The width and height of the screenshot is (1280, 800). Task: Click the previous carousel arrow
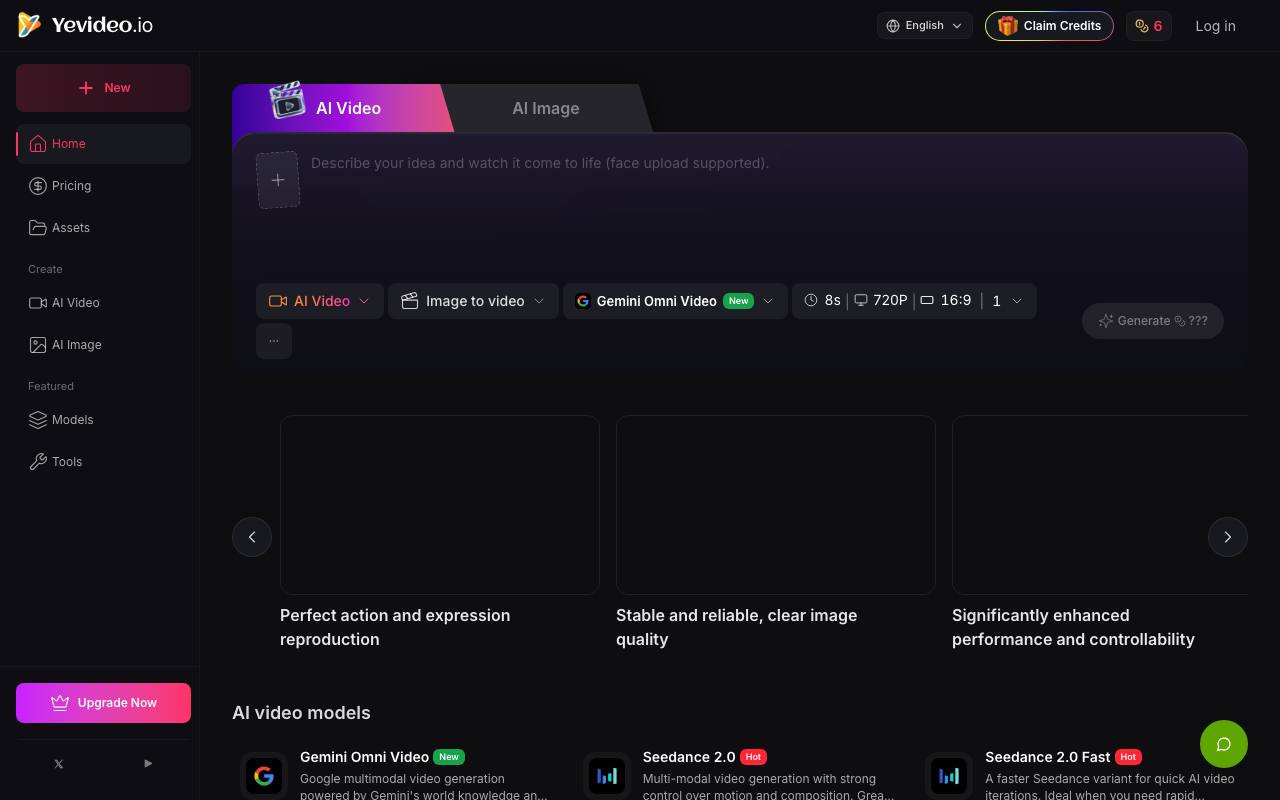point(252,537)
